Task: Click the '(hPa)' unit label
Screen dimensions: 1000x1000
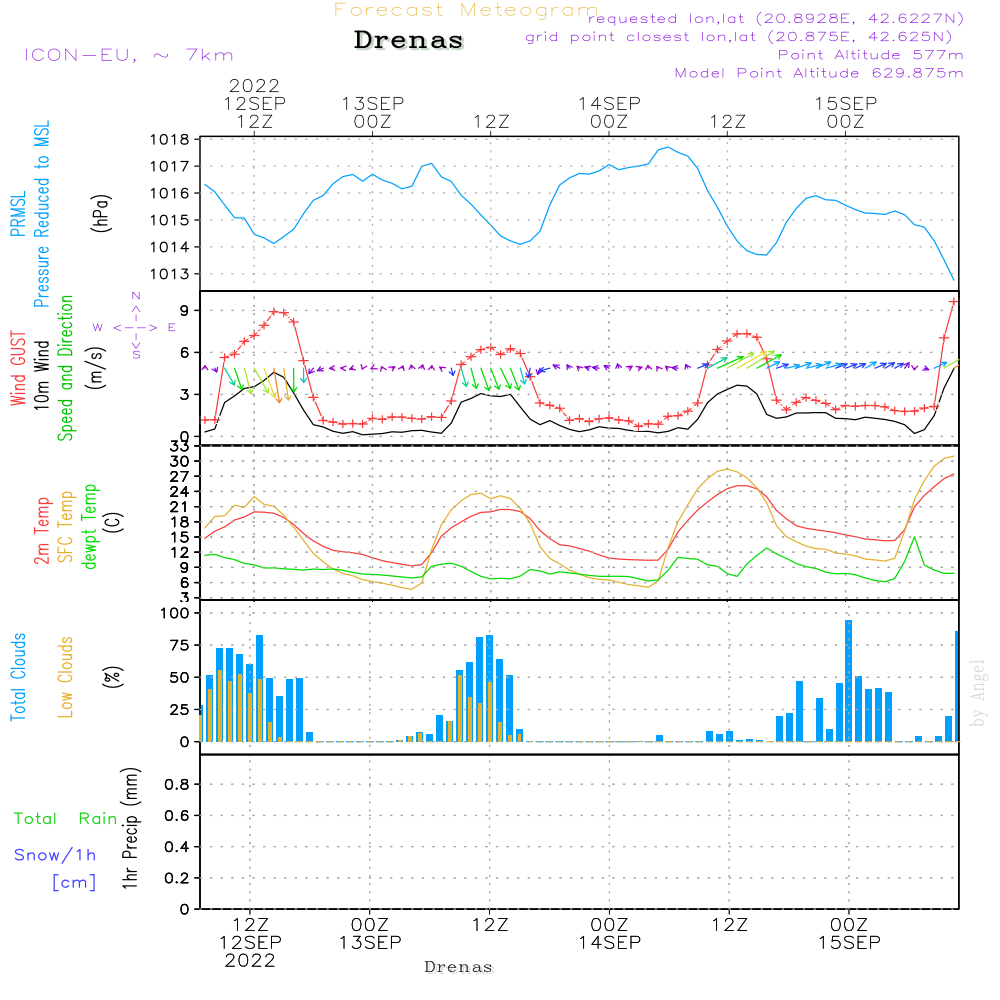Action: coord(100,213)
